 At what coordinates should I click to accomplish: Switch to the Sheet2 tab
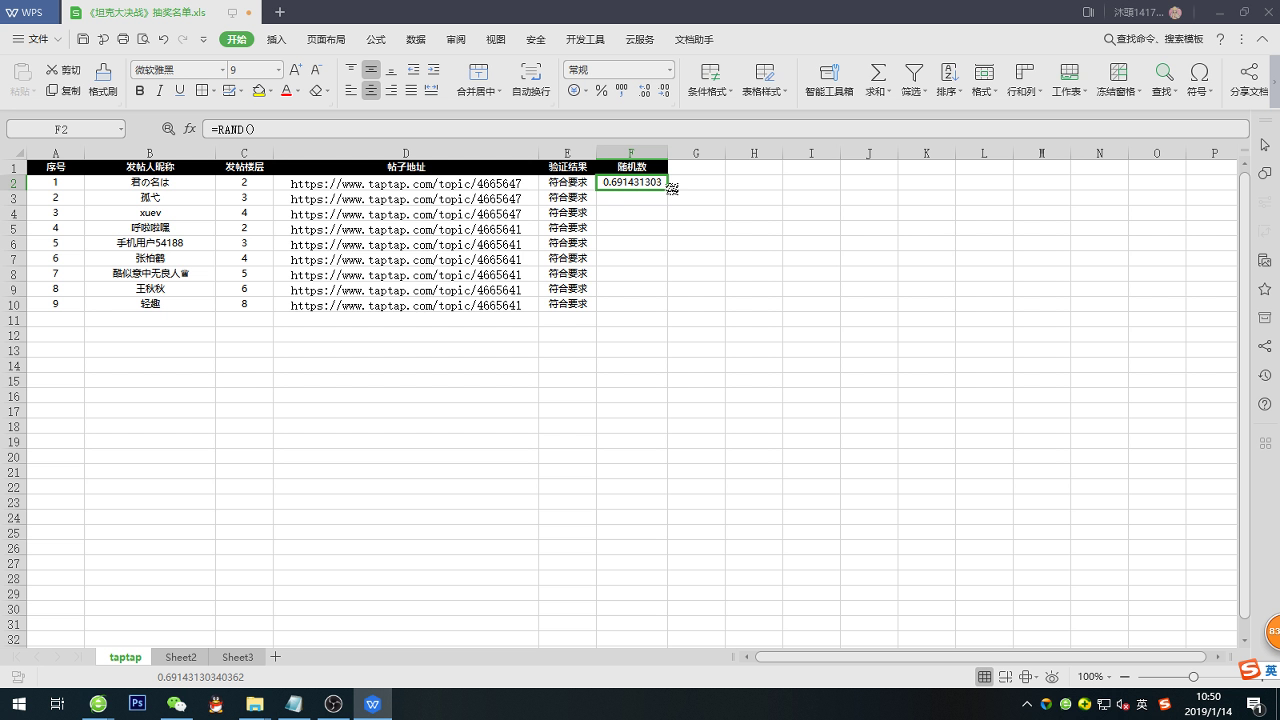pyautogui.click(x=181, y=657)
